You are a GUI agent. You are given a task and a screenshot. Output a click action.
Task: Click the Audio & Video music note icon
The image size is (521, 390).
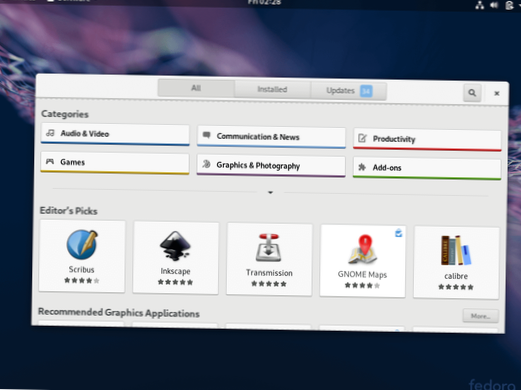pyautogui.click(x=50, y=133)
